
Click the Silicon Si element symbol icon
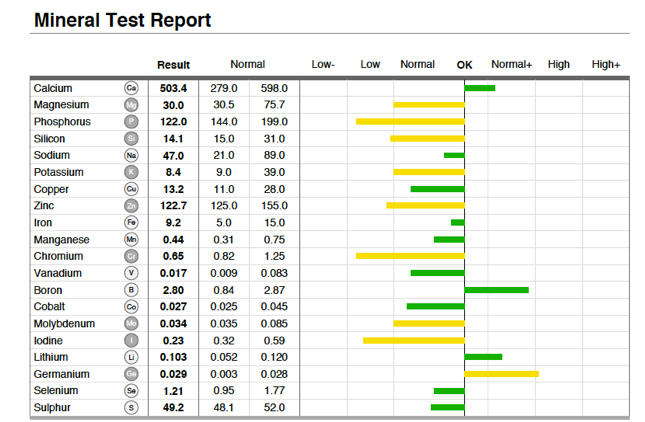click(131, 139)
